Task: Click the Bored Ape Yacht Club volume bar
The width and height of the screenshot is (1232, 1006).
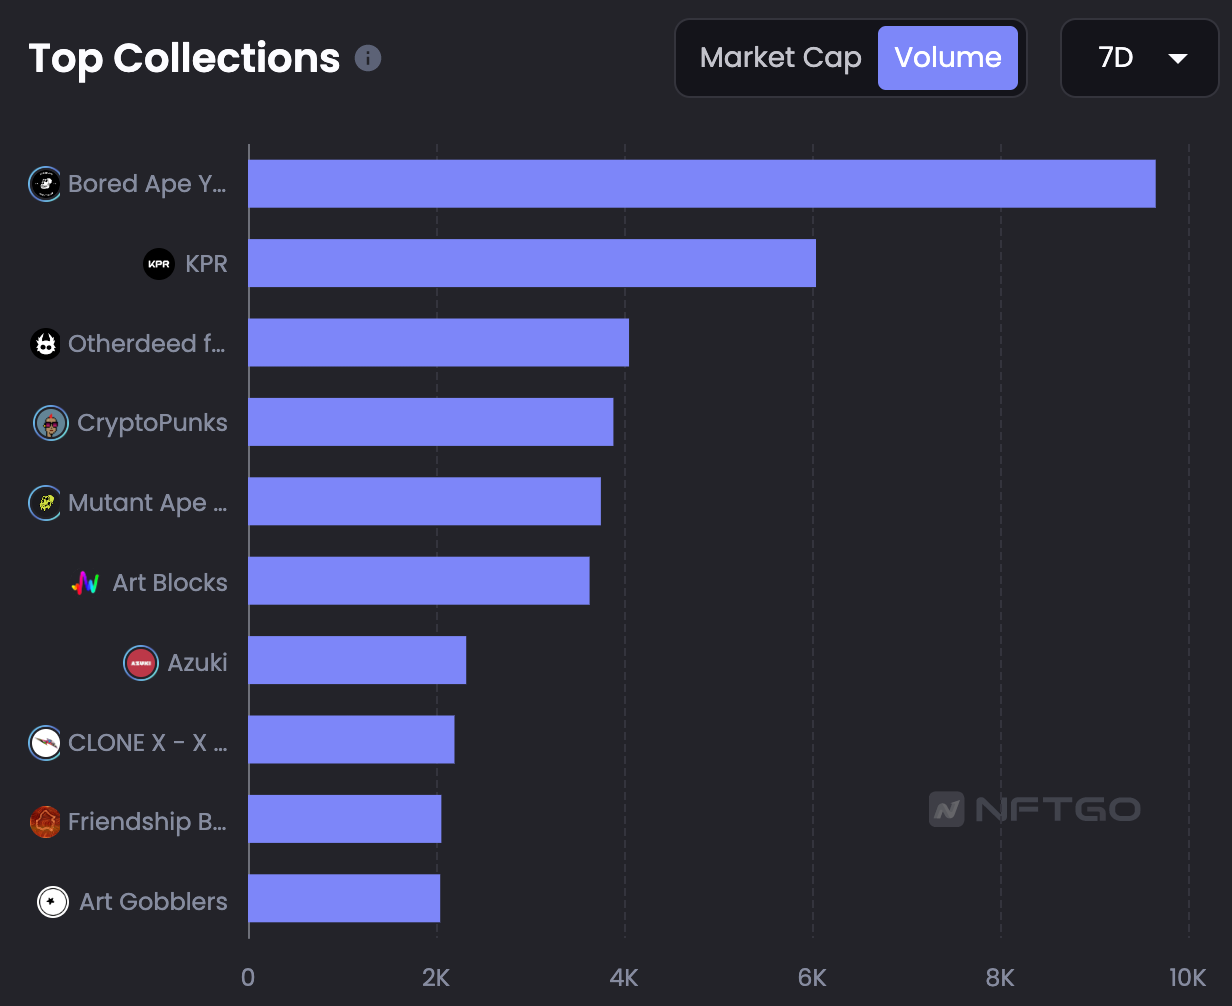Action: [x=701, y=184]
